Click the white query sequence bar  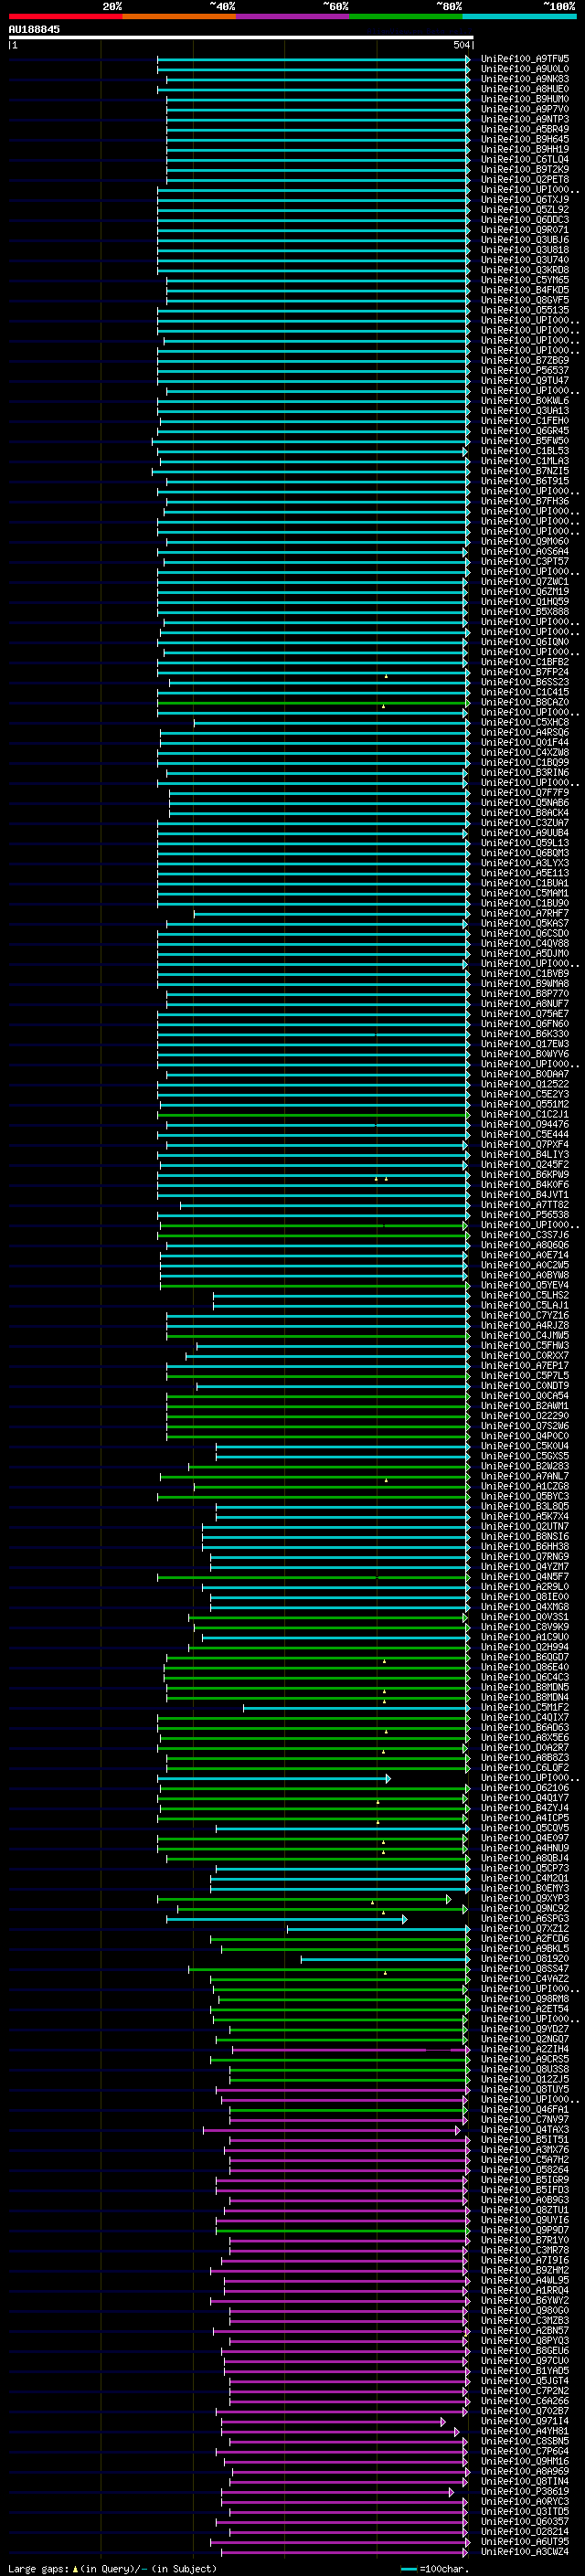pos(241,38)
